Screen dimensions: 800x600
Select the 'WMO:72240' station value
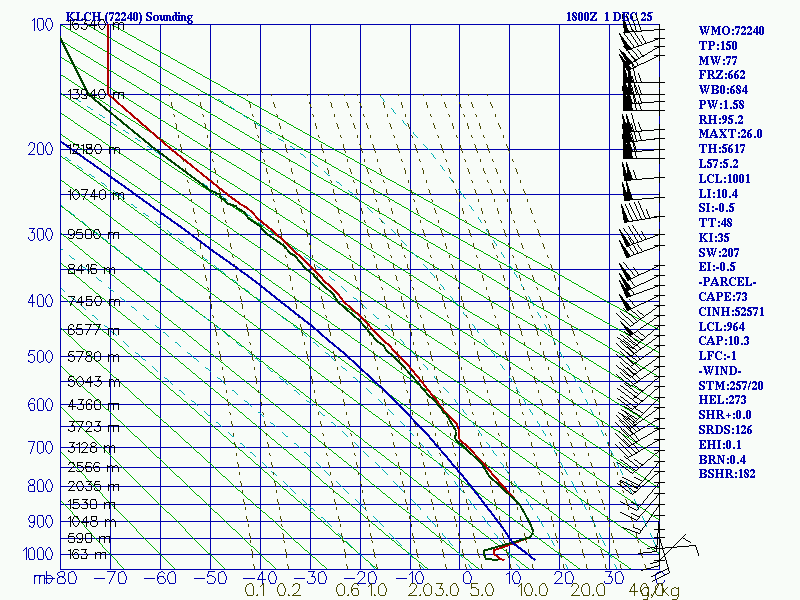731,31
